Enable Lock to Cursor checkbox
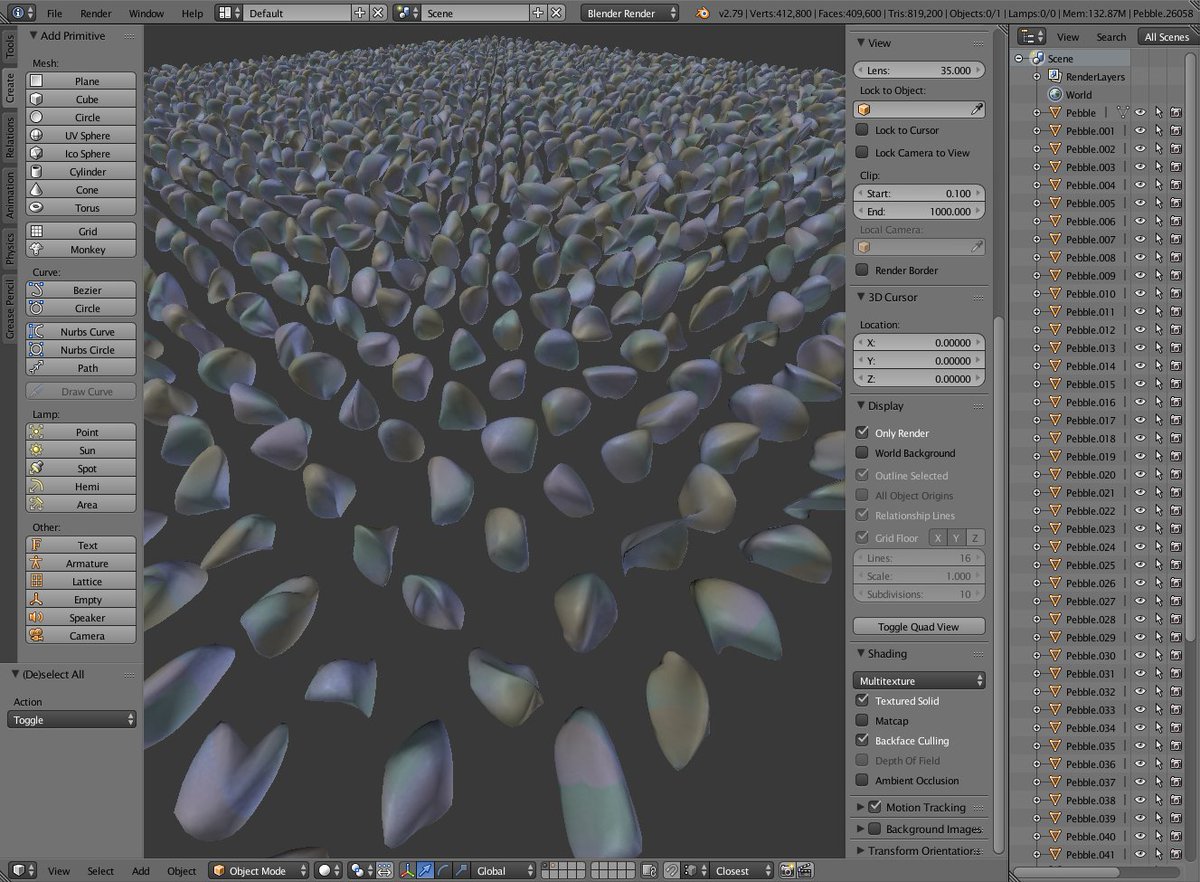1200x882 pixels. (x=863, y=130)
